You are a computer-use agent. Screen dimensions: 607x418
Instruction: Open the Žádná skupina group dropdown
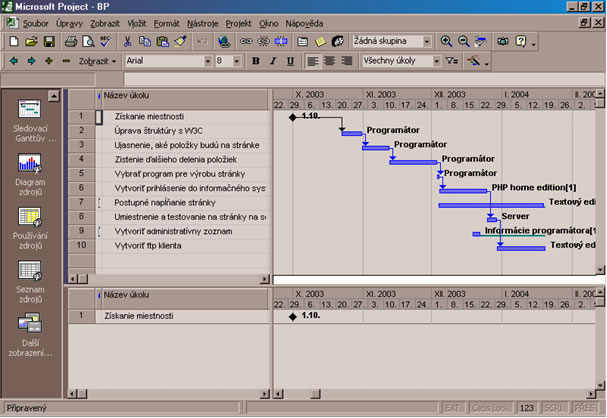click(x=427, y=41)
